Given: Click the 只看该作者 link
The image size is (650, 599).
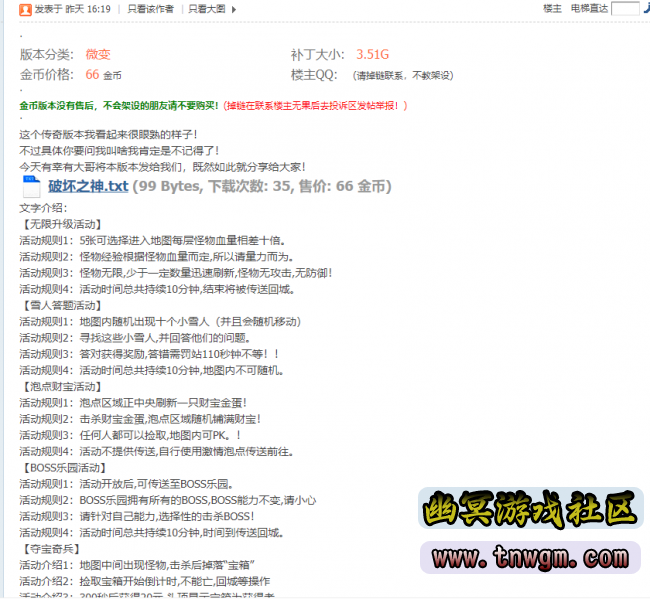Looking at the screenshot, I should [150, 9].
